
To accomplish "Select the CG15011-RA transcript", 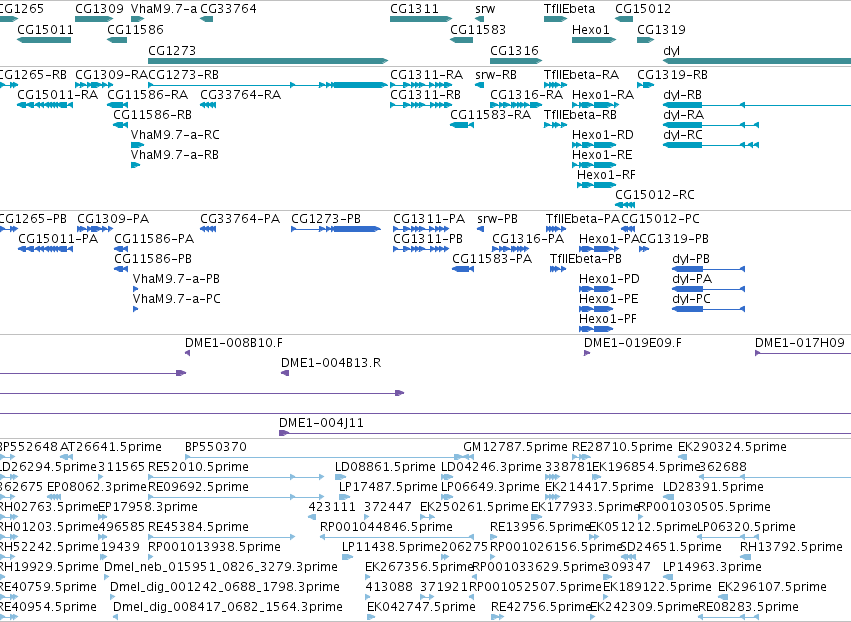I will coord(45,105).
